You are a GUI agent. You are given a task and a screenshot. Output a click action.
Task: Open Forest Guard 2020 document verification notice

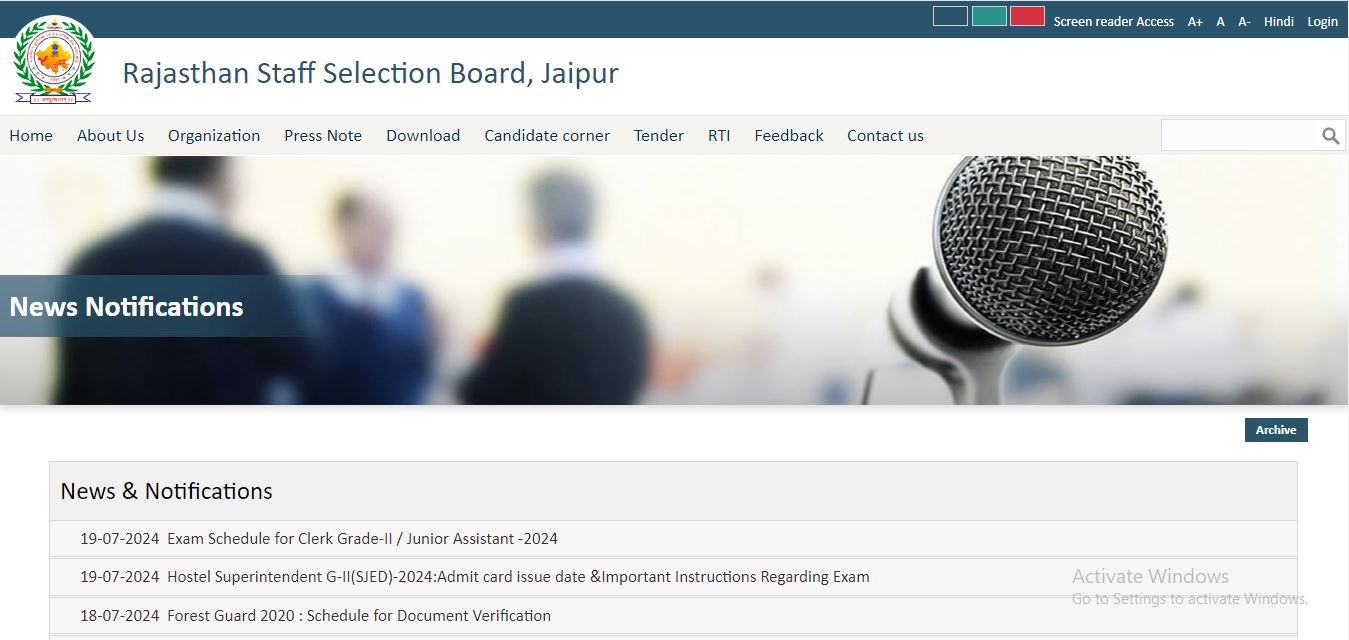358,616
